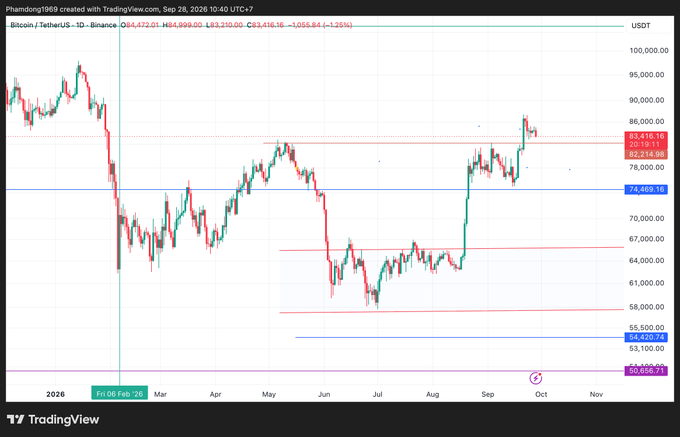Click the Jul label on time axis
The image size is (680, 437).
pos(378,394)
